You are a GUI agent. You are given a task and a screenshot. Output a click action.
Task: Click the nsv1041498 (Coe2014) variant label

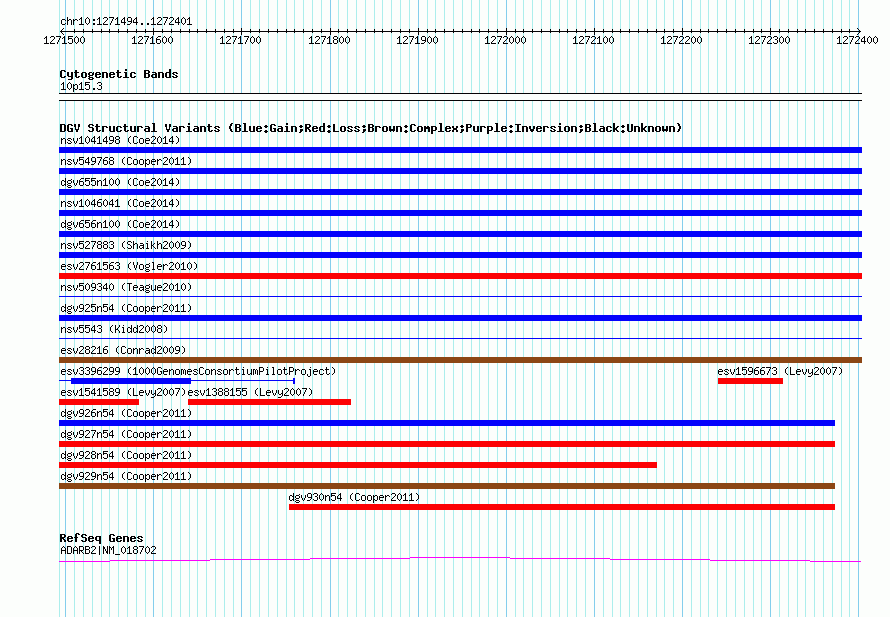120,140
